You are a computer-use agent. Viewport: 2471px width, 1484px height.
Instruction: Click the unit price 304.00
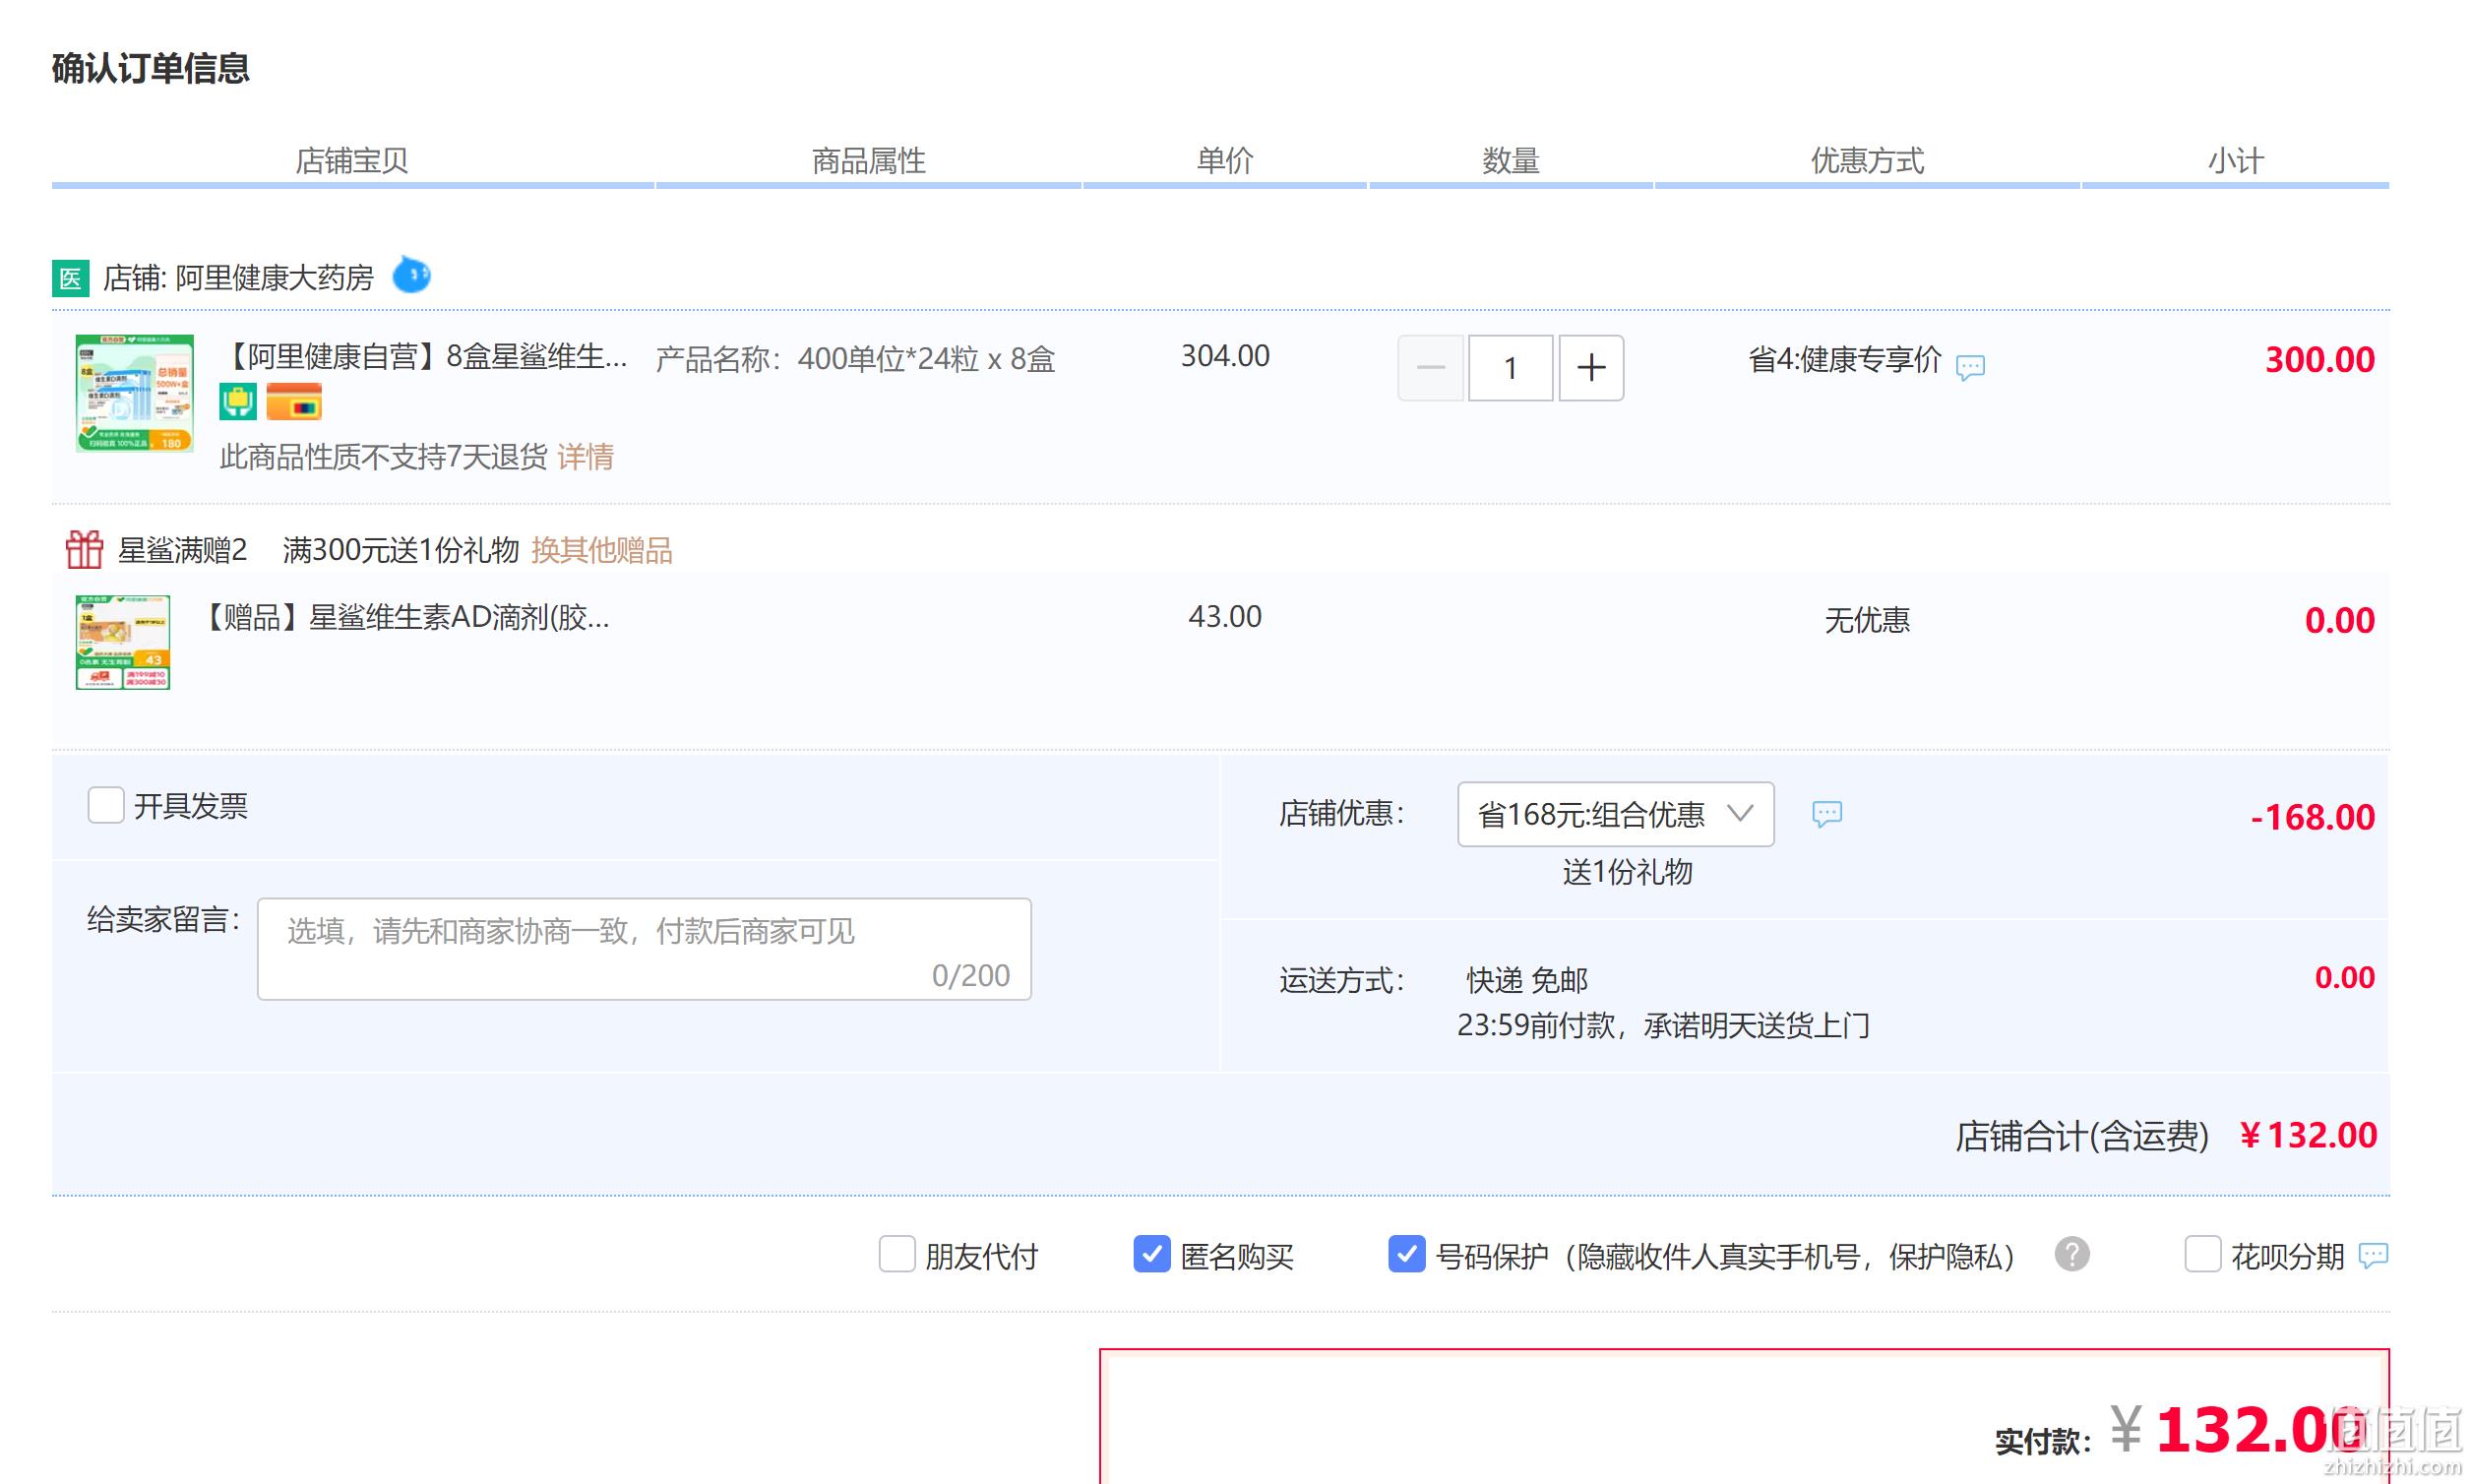(1225, 356)
